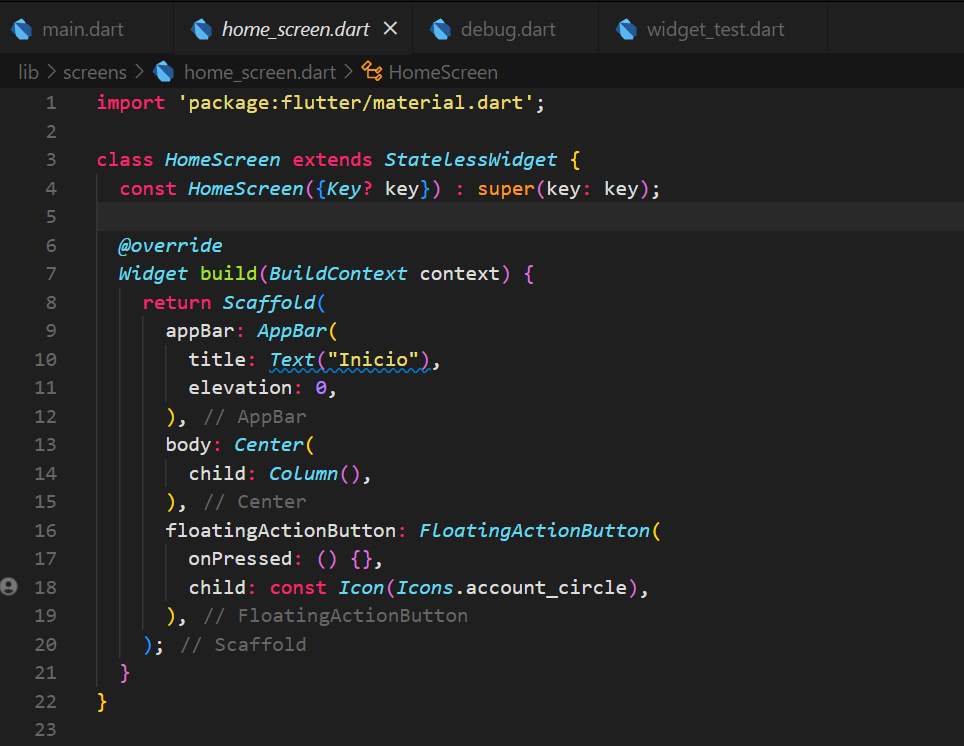Viewport: 964px width, 746px height.
Task: Switch to the main.dart tab
Action: 83,30
